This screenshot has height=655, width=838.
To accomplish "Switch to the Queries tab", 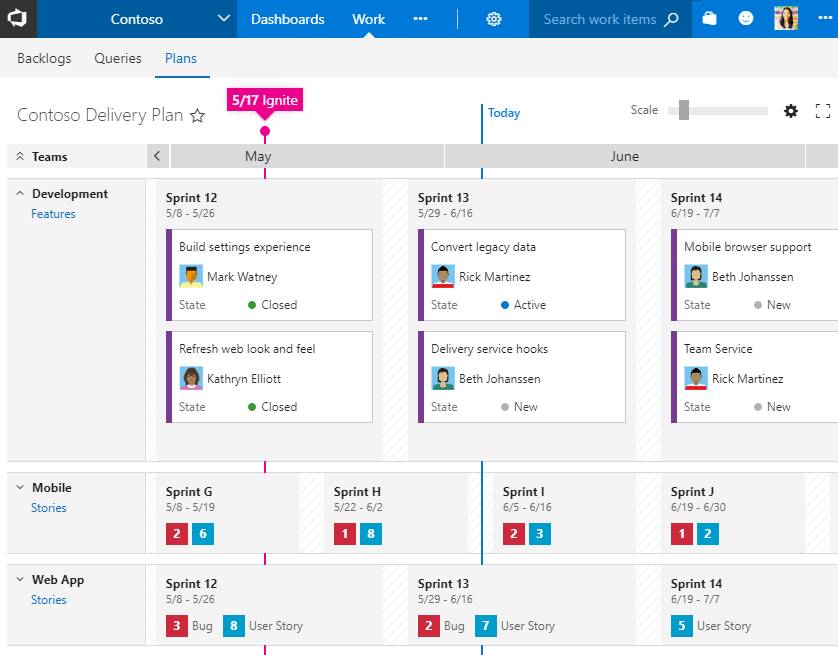I will [x=118, y=58].
